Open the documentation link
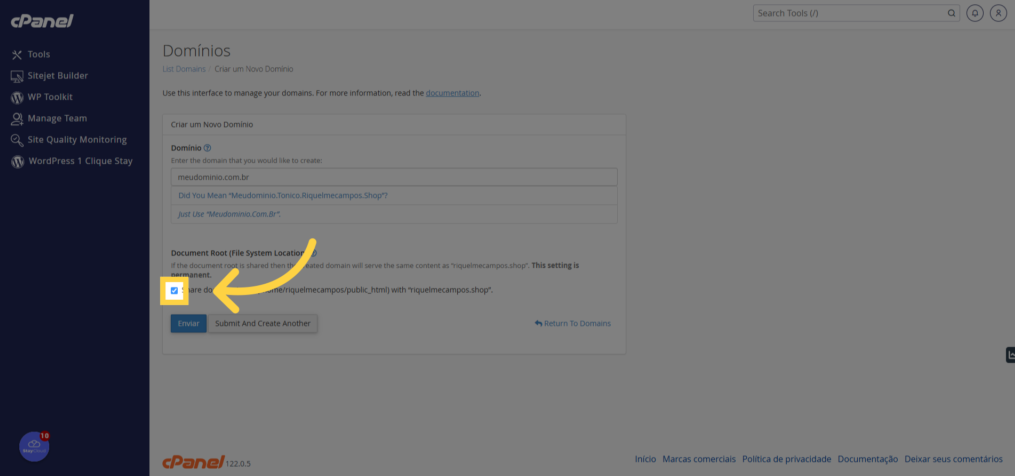This screenshot has width=1015, height=476. [x=452, y=93]
